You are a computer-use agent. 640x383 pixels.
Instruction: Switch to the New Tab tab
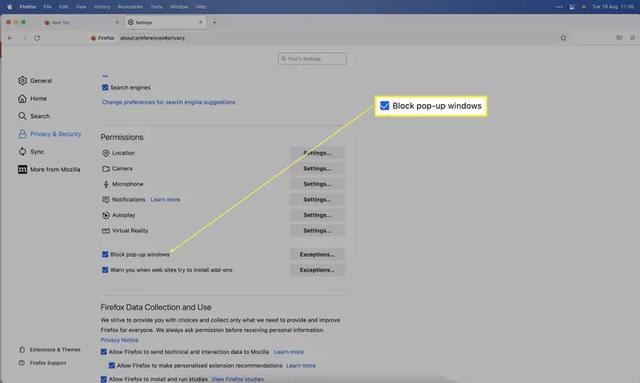pos(81,22)
